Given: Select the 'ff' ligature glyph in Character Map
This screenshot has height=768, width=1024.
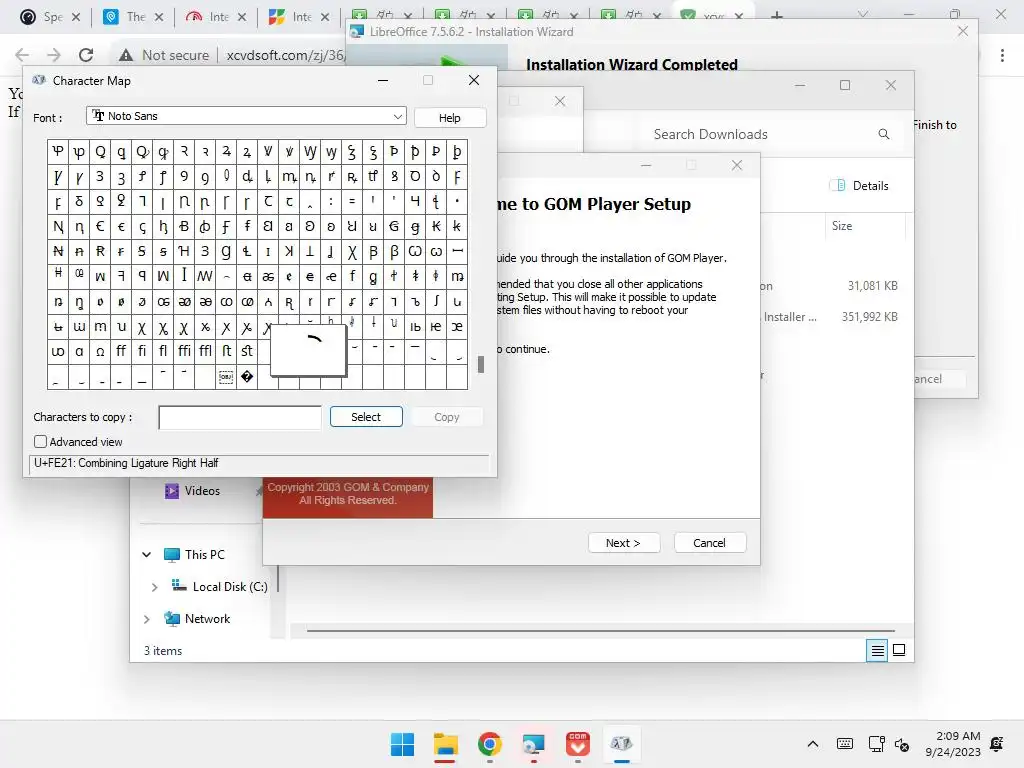Looking at the screenshot, I should coord(121,351).
